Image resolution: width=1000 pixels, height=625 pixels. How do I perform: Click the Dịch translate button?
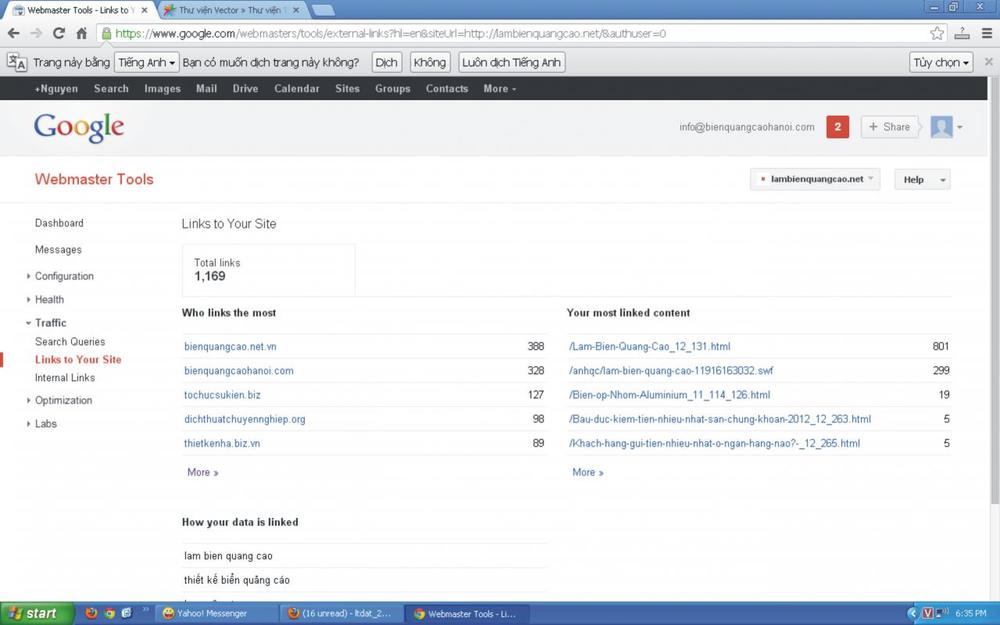pos(386,62)
